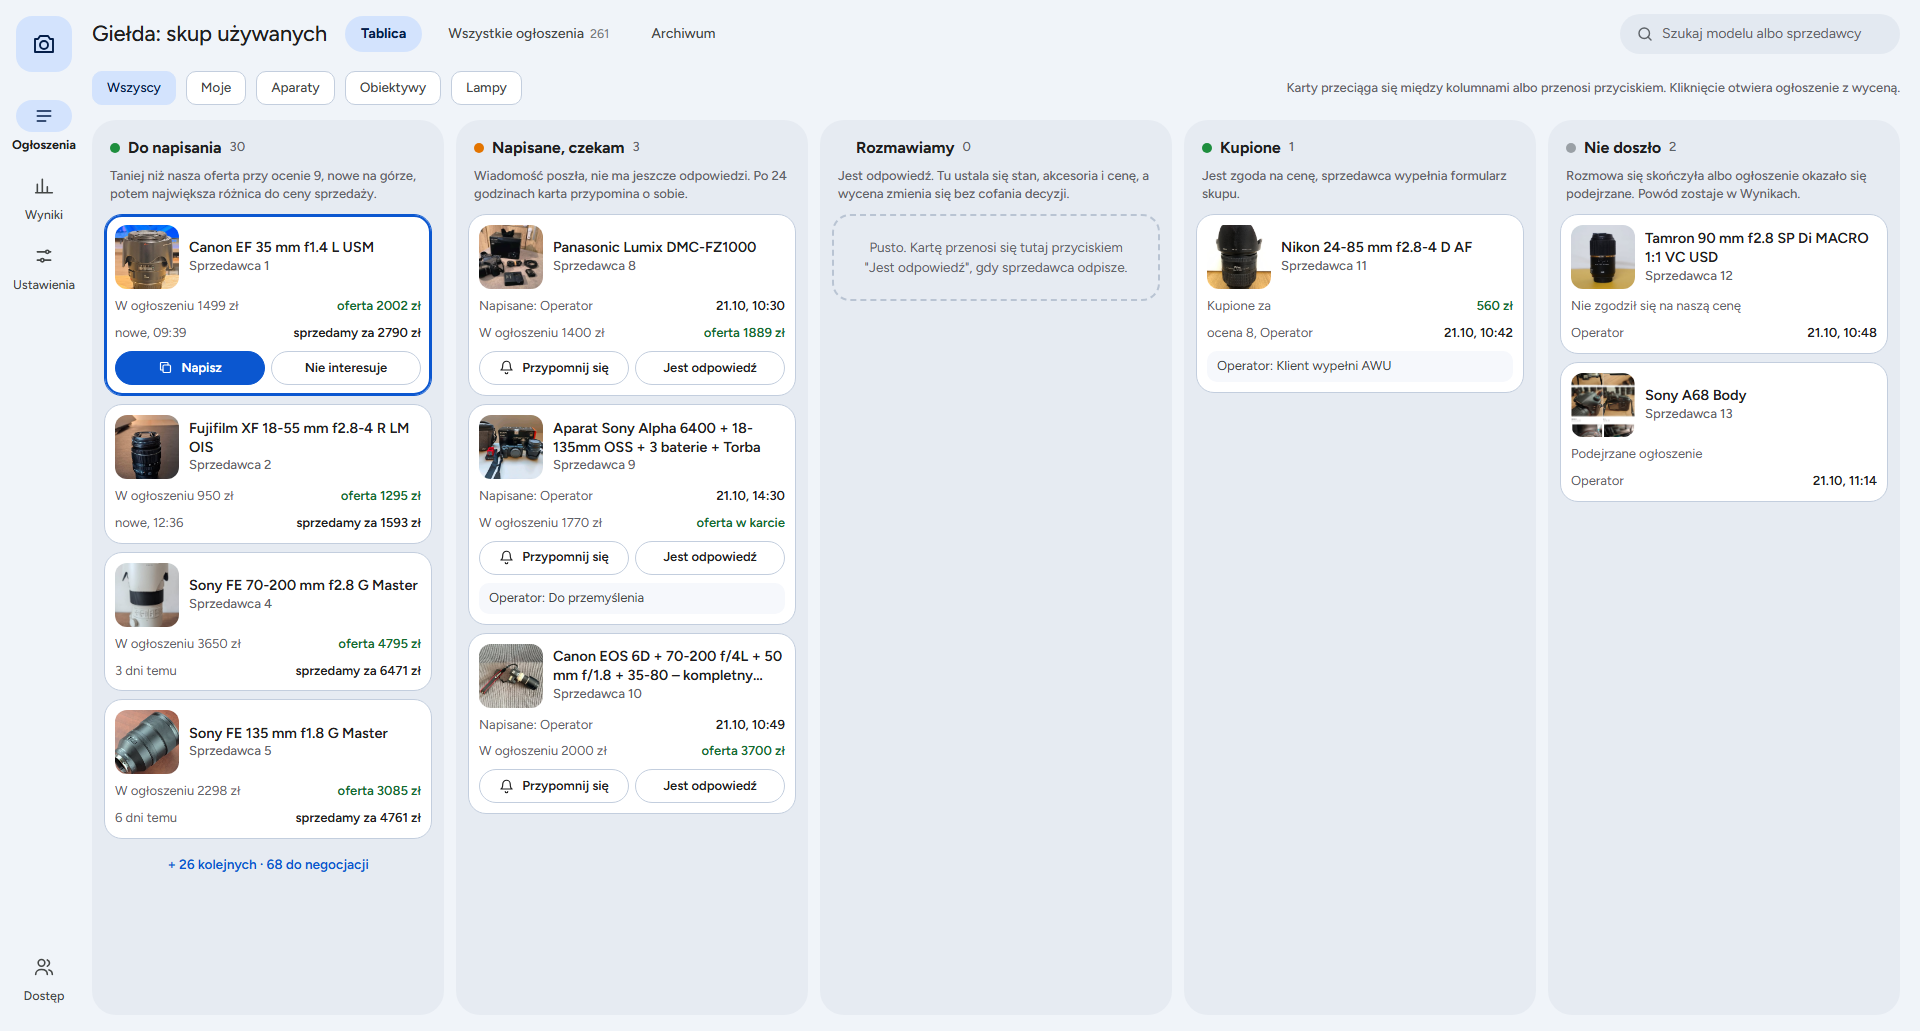Viewport: 1920px width, 1031px height.
Task: Select the Wszyscy filter
Action: click(134, 88)
